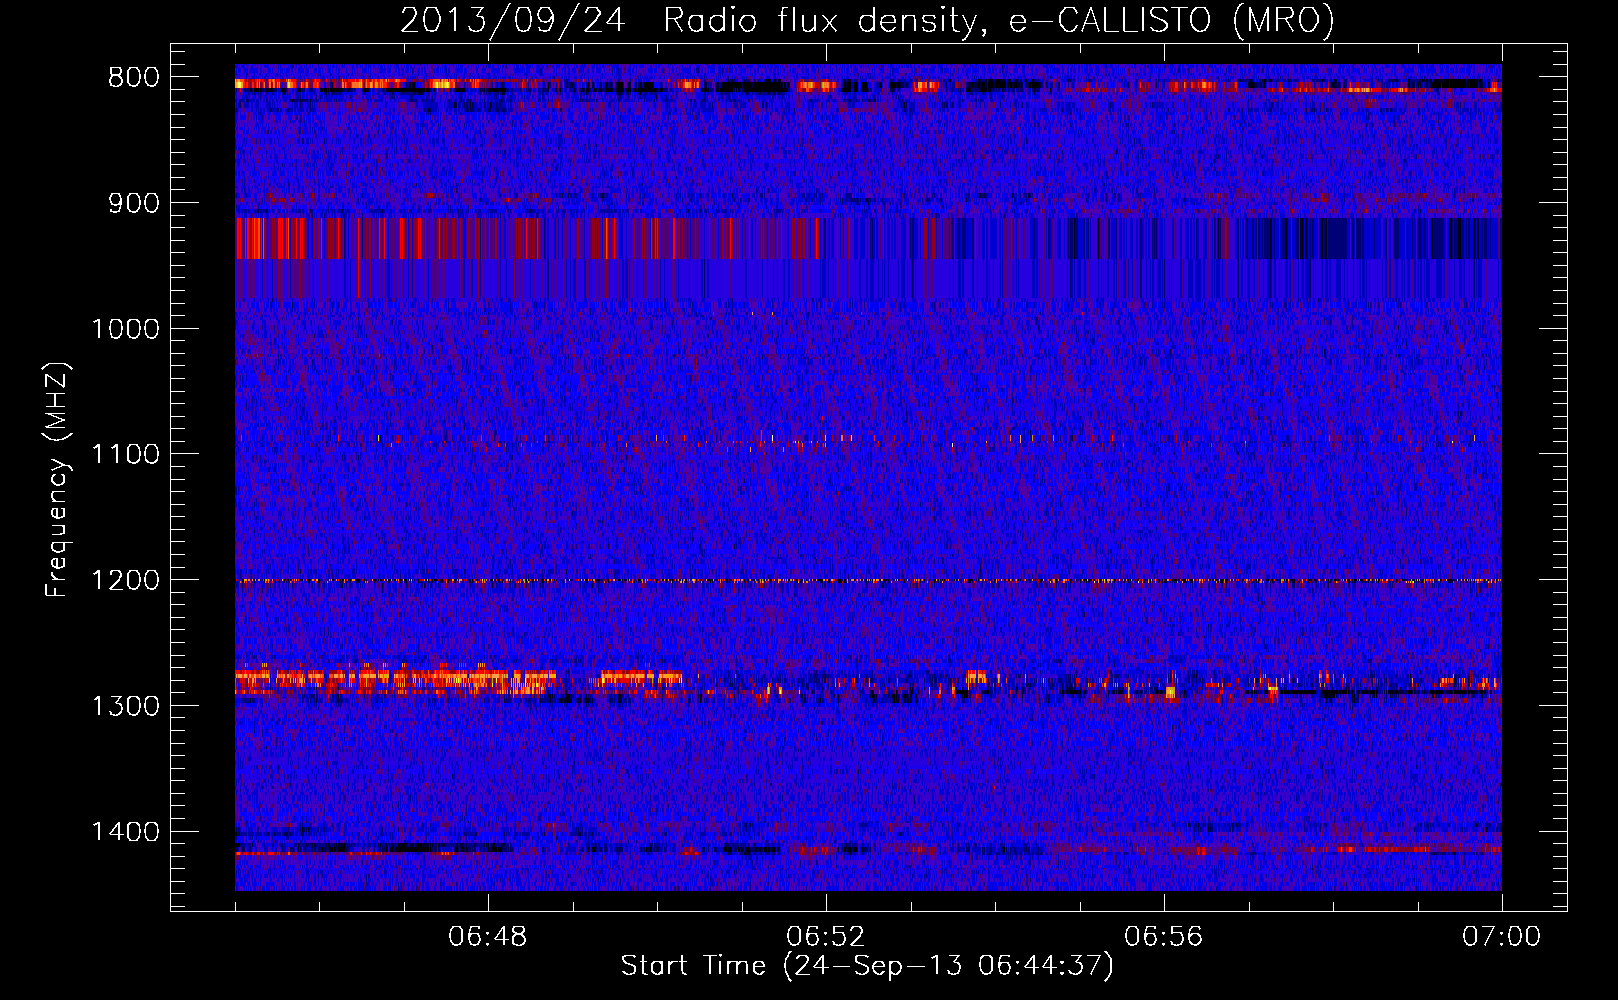The height and width of the screenshot is (1000, 1618).
Task: Select the 1000 frequency axis label
Action: (x=125, y=329)
